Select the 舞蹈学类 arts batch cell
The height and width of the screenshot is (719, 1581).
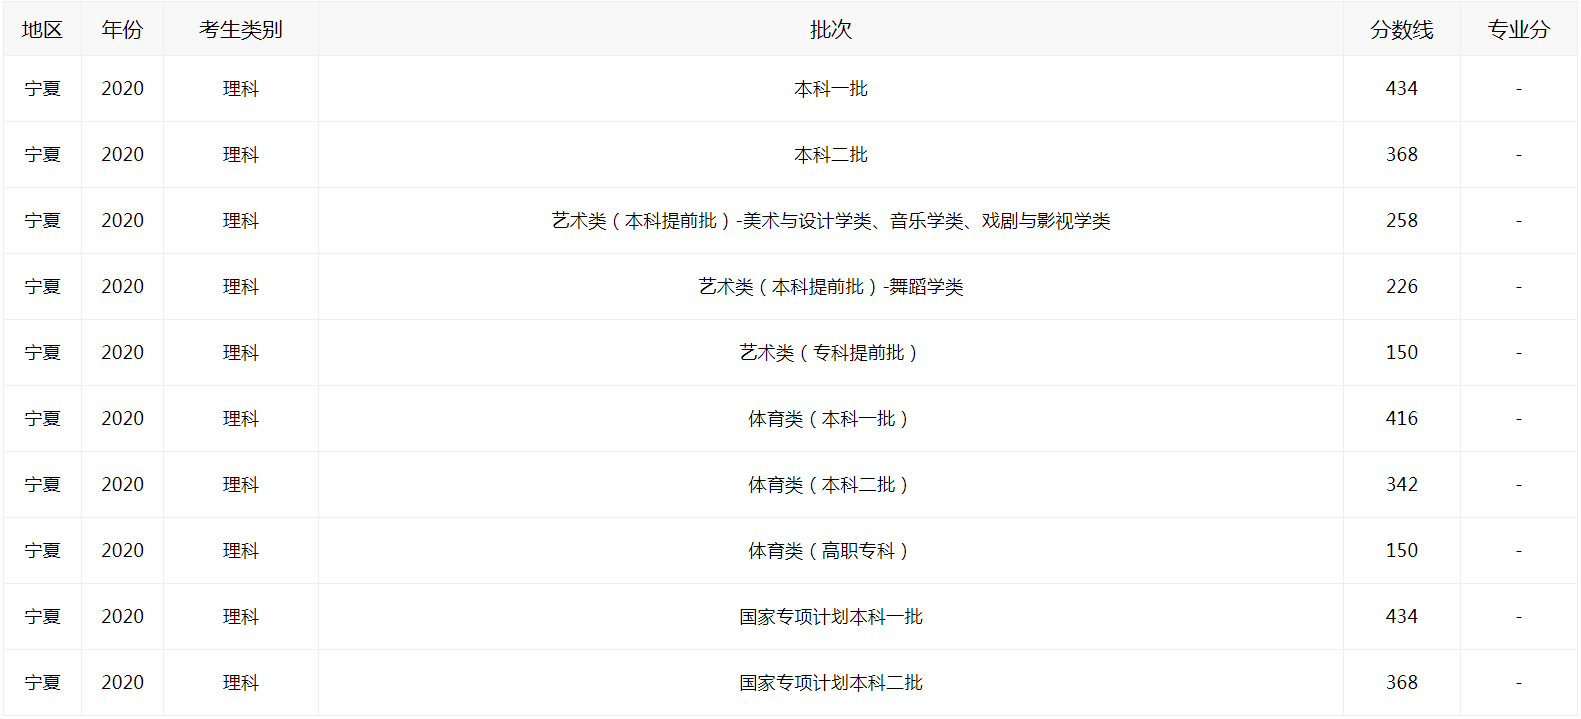click(830, 287)
